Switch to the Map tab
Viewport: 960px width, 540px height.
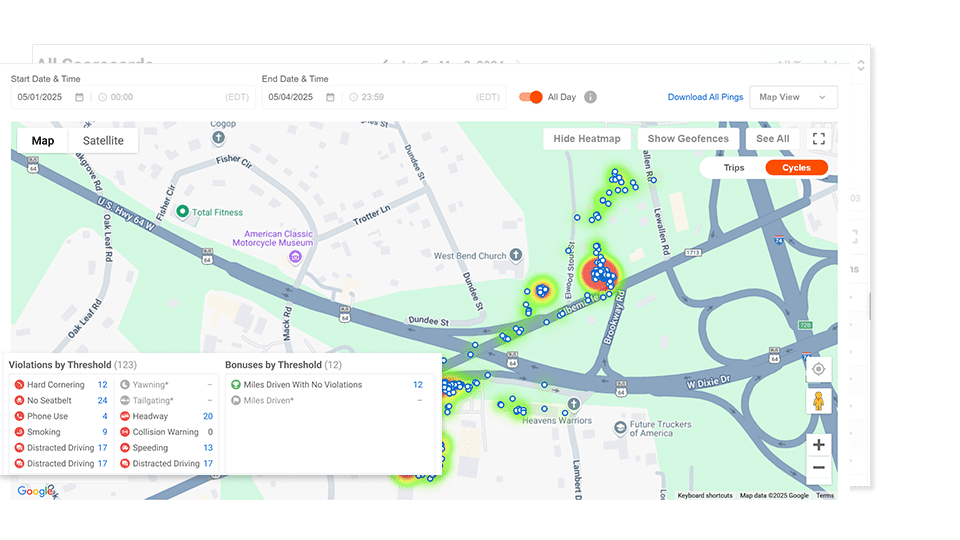pos(43,141)
